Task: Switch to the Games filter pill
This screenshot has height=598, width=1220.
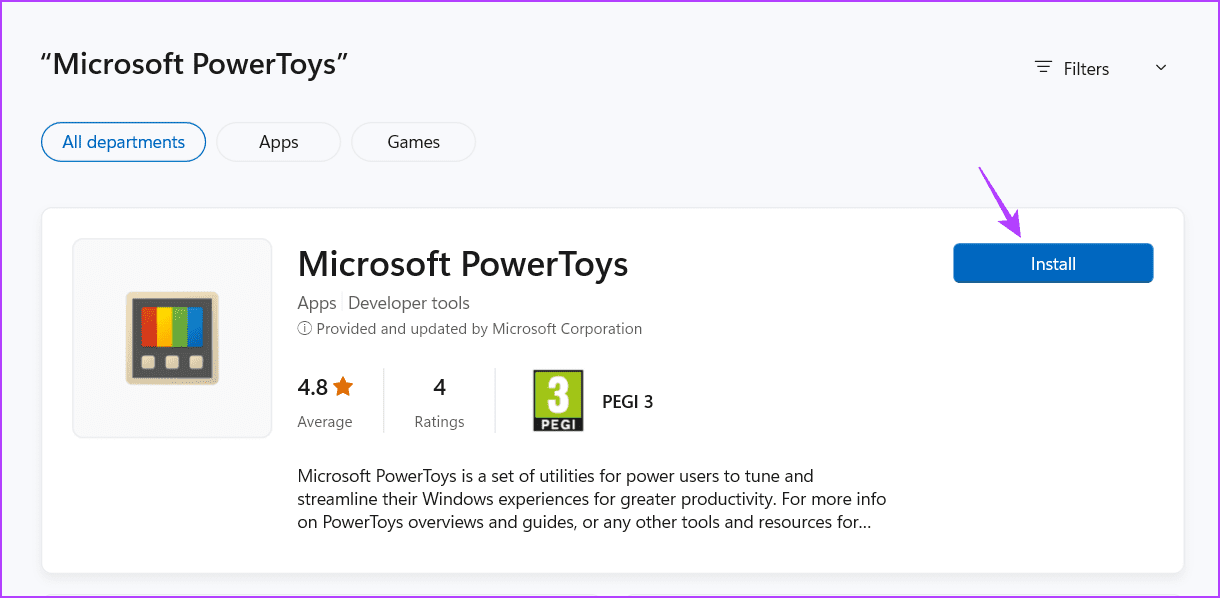Action: (414, 142)
